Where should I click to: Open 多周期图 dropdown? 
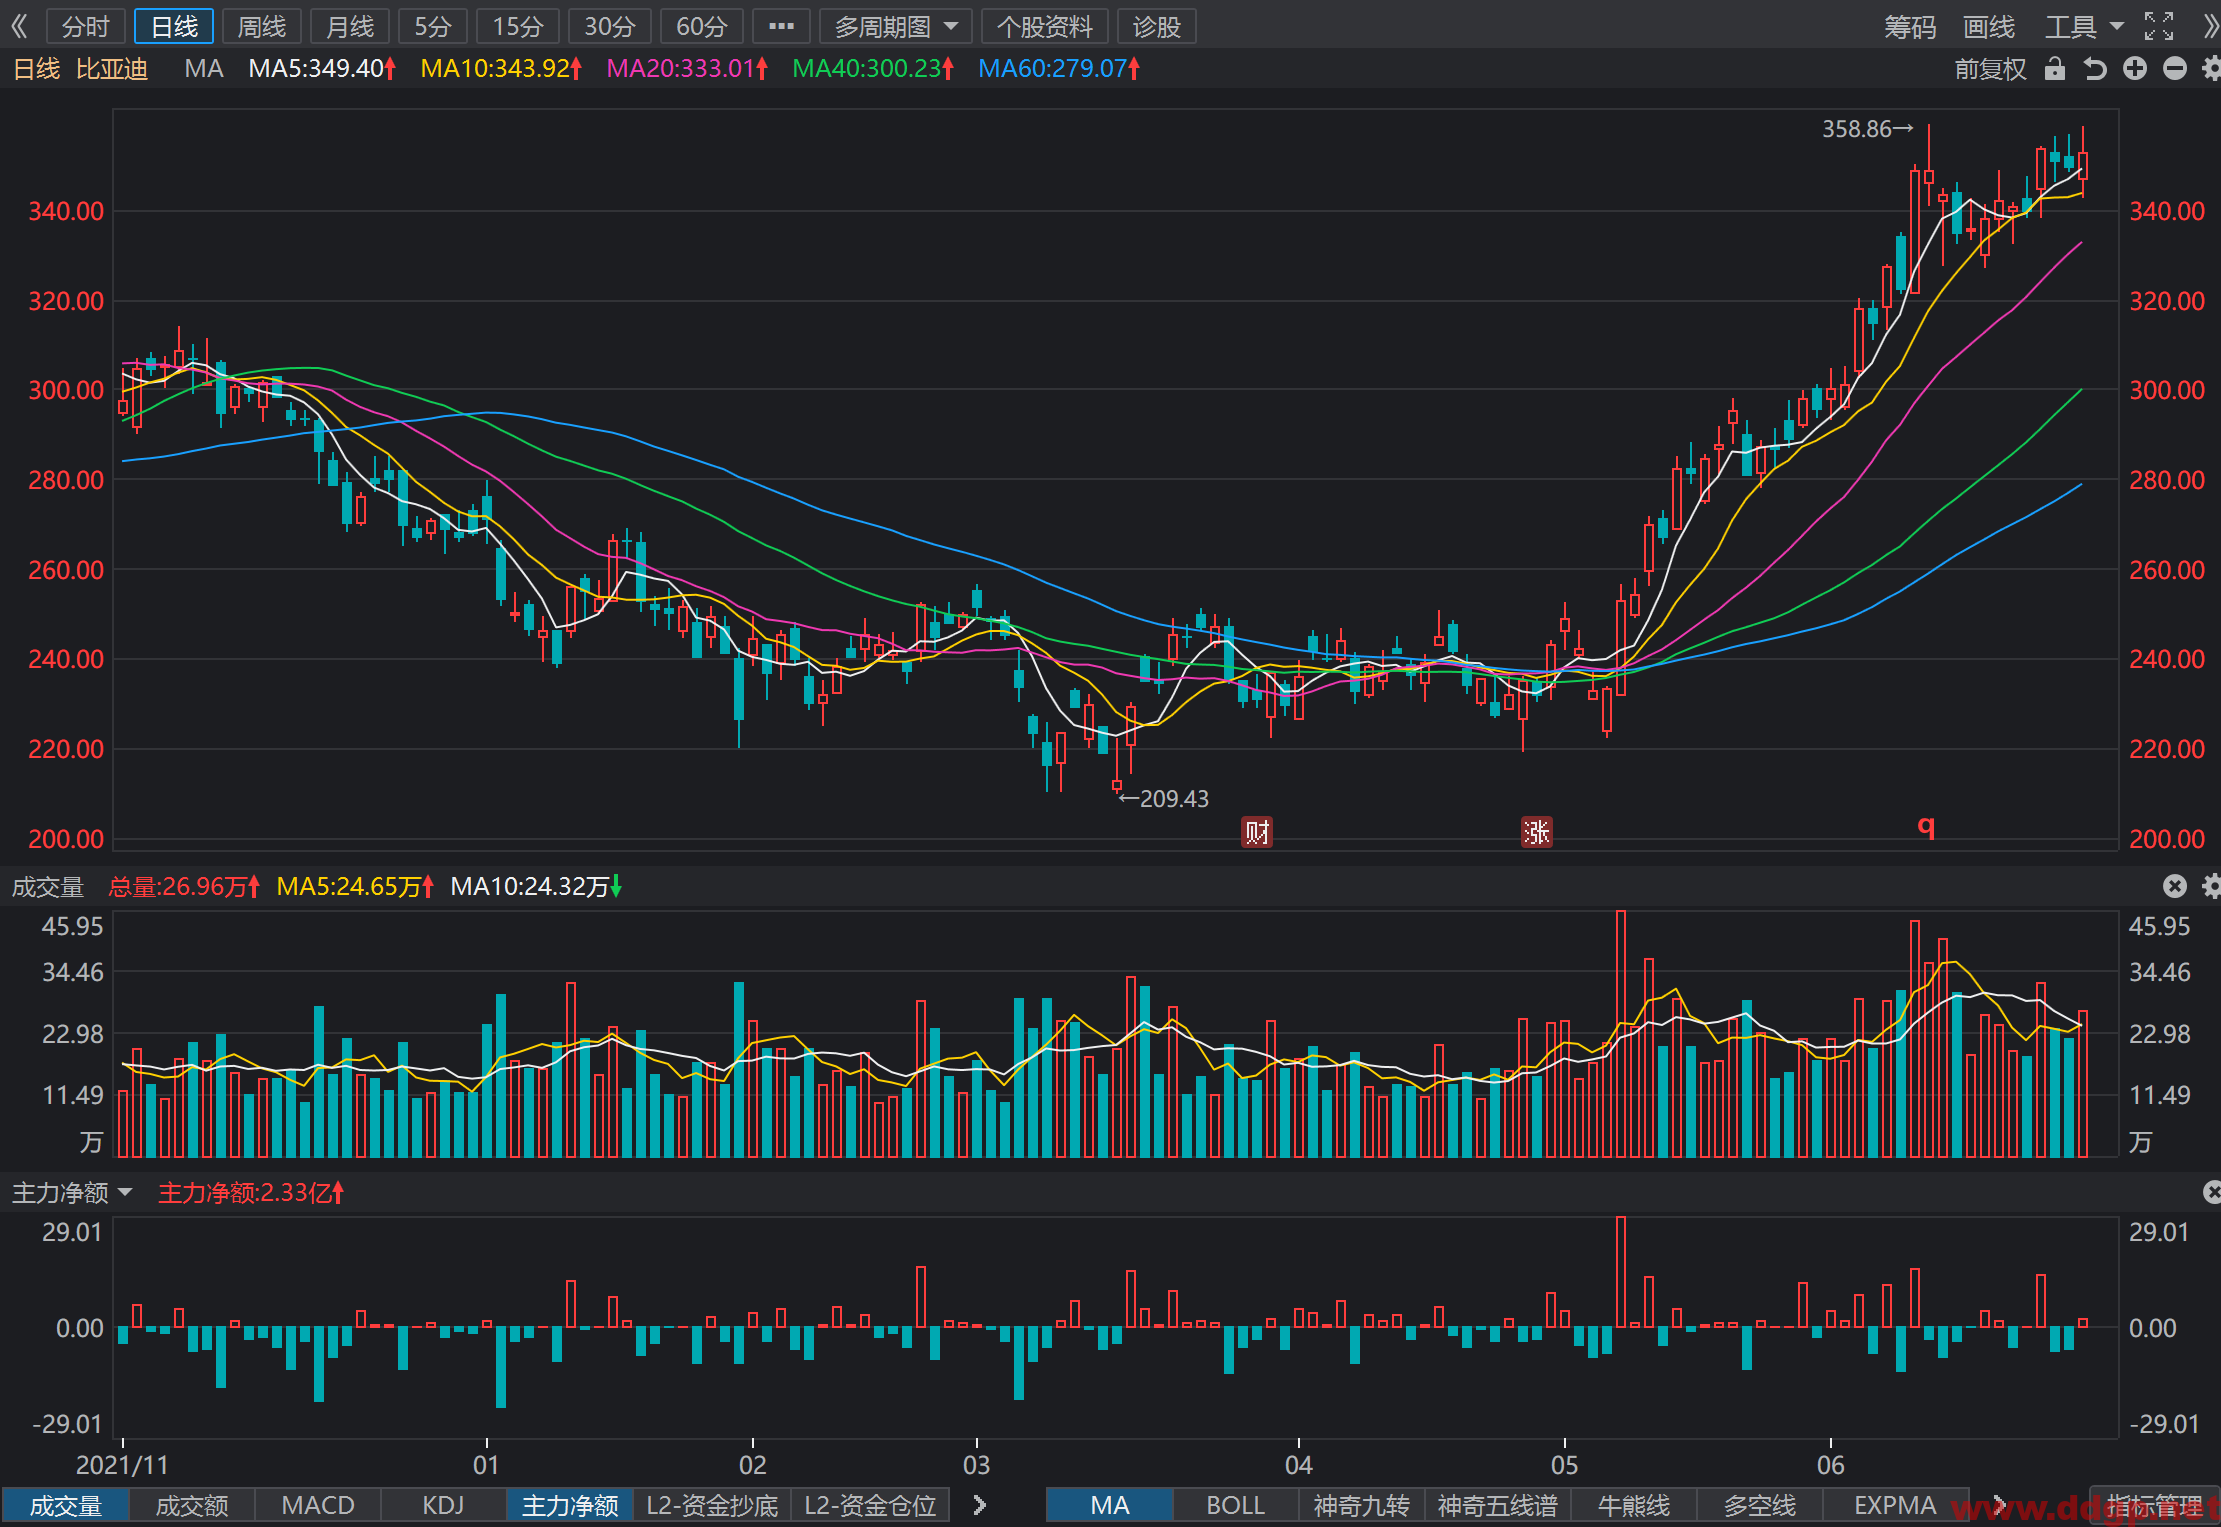click(896, 26)
